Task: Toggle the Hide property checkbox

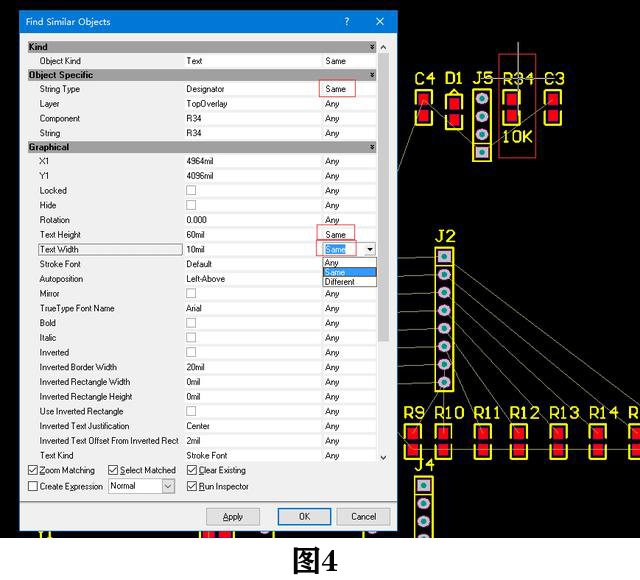Action: tap(191, 205)
